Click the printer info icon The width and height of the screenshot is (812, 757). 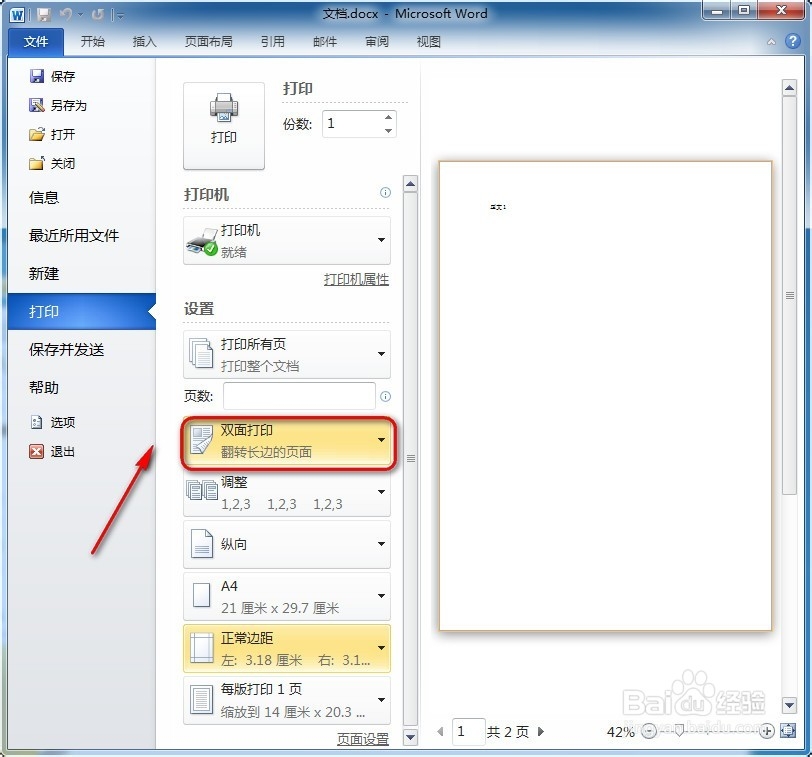click(385, 193)
